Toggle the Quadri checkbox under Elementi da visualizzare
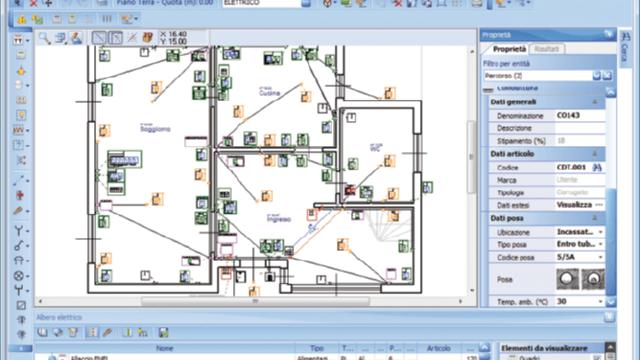The height and width of the screenshot is (360, 640). pyautogui.click(x=597, y=358)
